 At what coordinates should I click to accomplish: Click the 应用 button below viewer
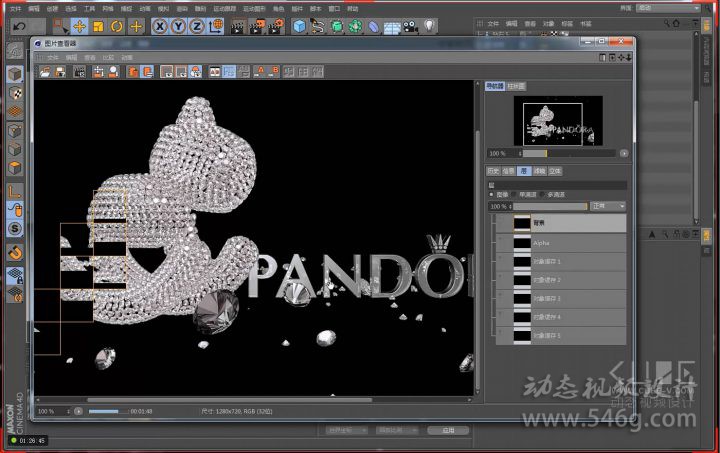(x=448, y=431)
